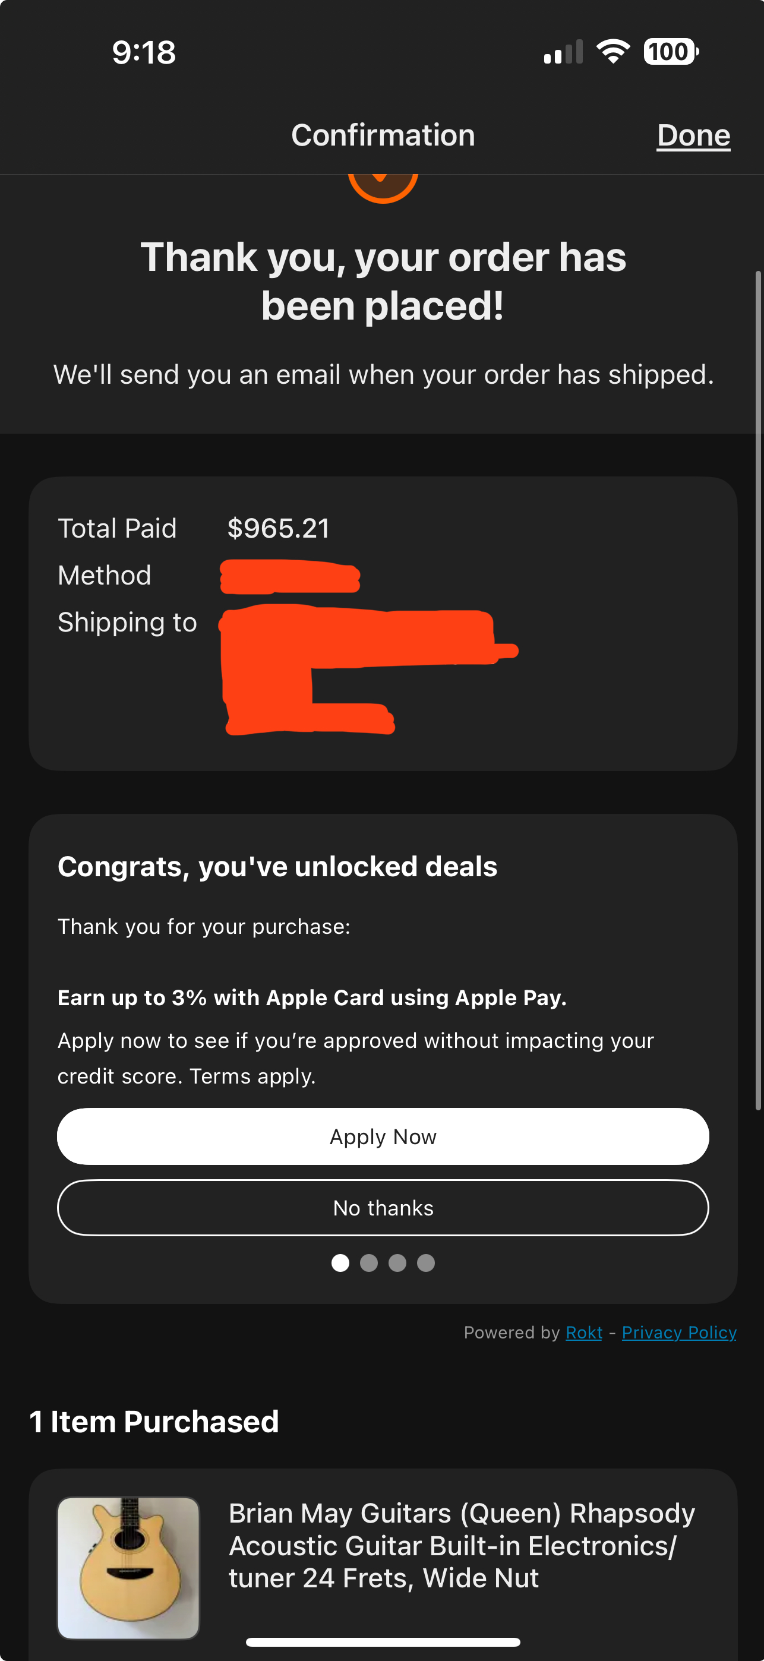Select the third carousel page dot
The width and height of the screenshot is (764, 1661).
tap(397, 1263)
